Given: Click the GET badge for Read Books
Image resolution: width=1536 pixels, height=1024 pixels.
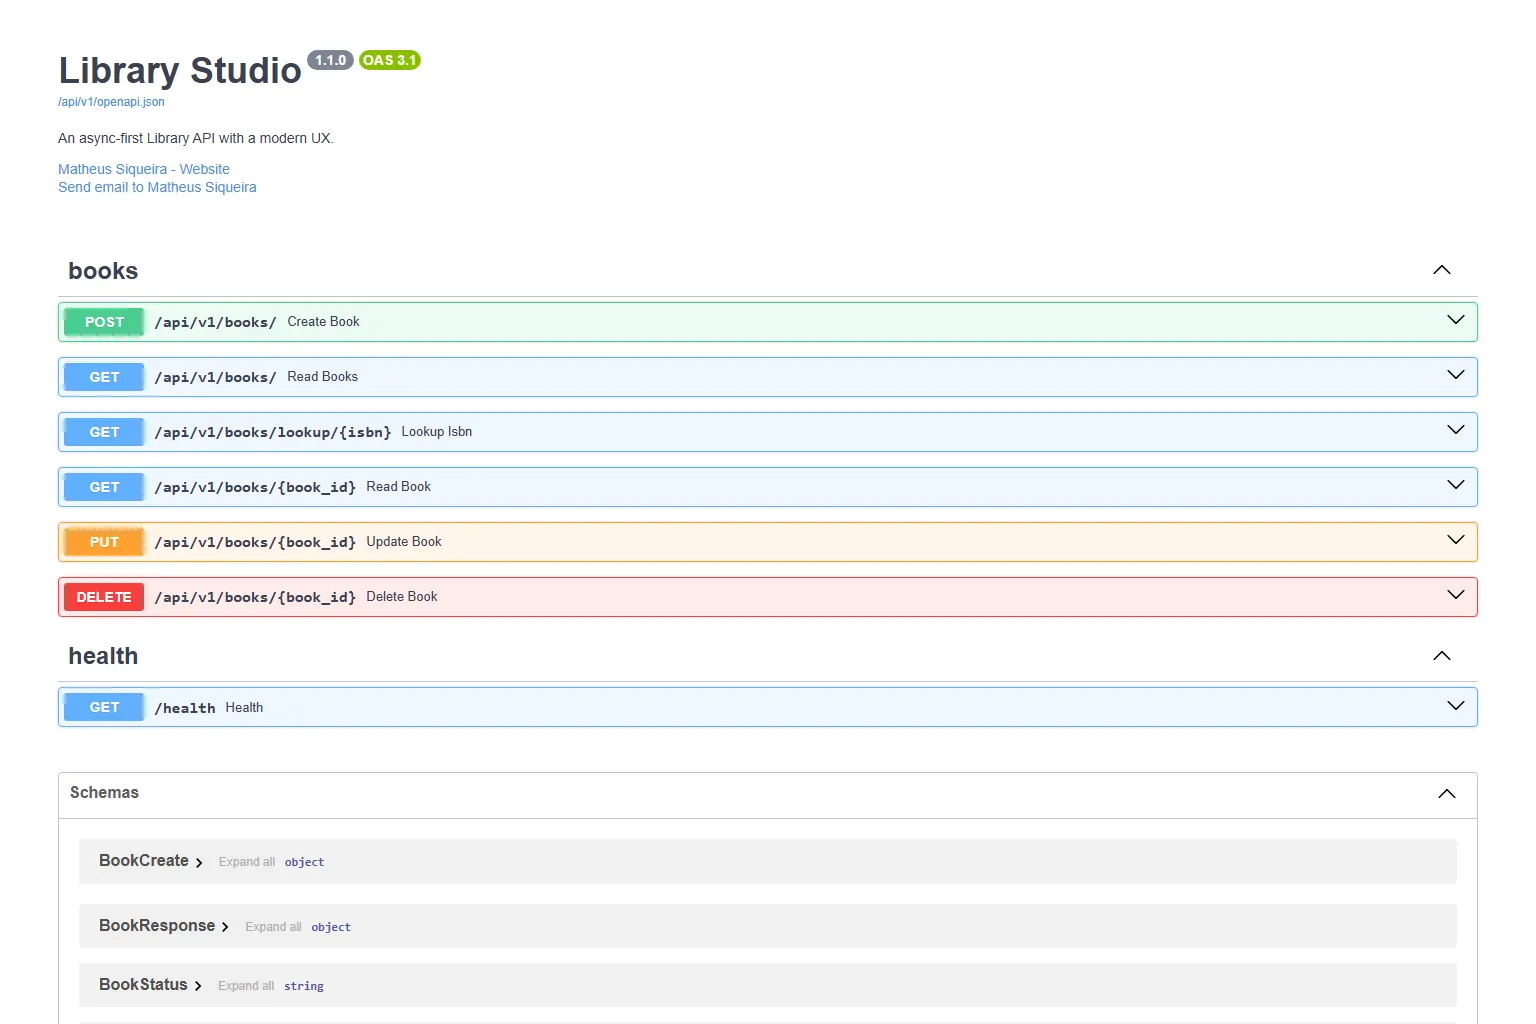Looking at the screenshot, I should point(104,377).
